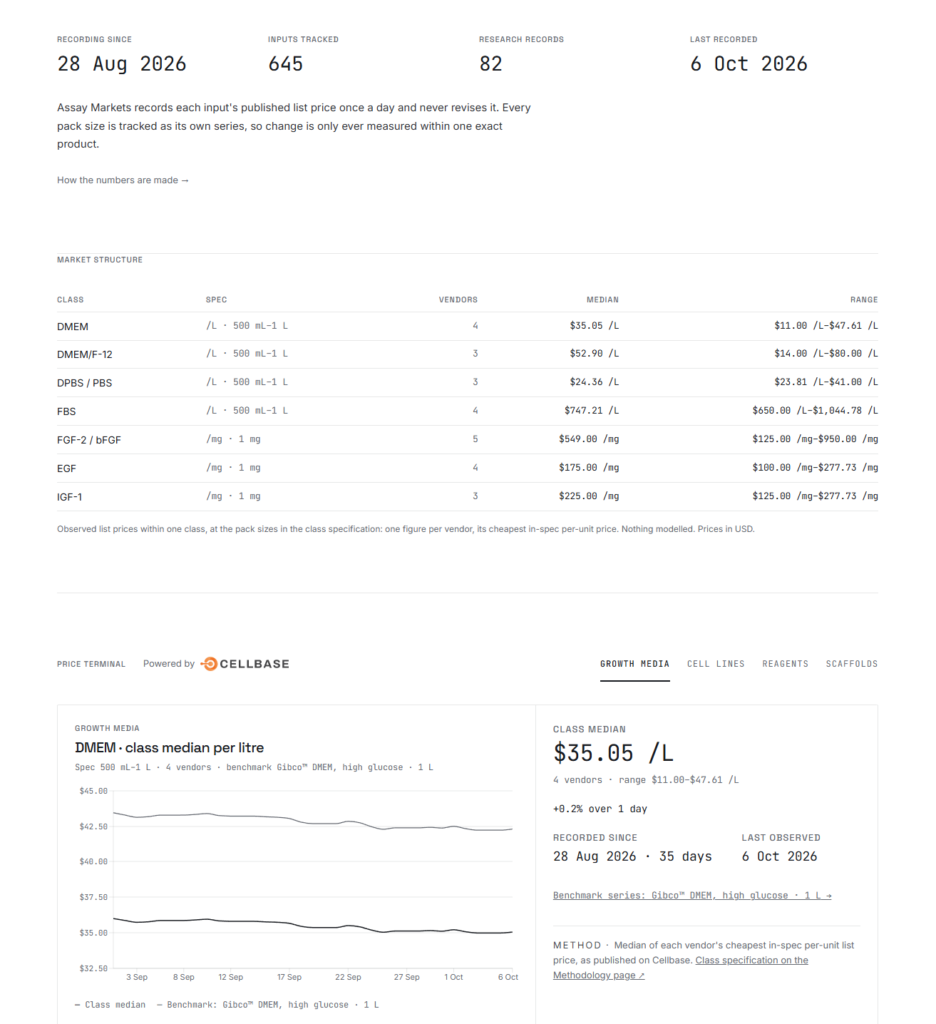The height and width of the screenshot is (1024, 936).
Task: Select the Spec column header
Action: [x=216, y=300]
